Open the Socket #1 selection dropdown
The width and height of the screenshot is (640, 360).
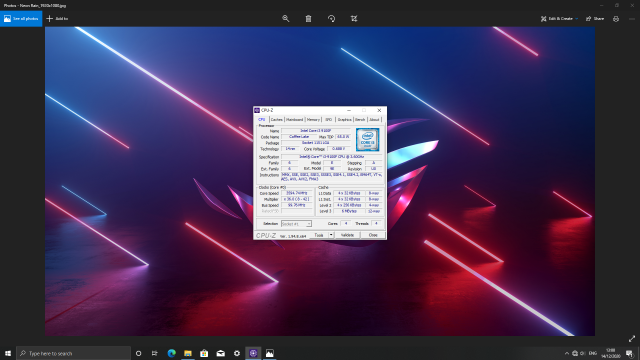[x=296, y=224]
